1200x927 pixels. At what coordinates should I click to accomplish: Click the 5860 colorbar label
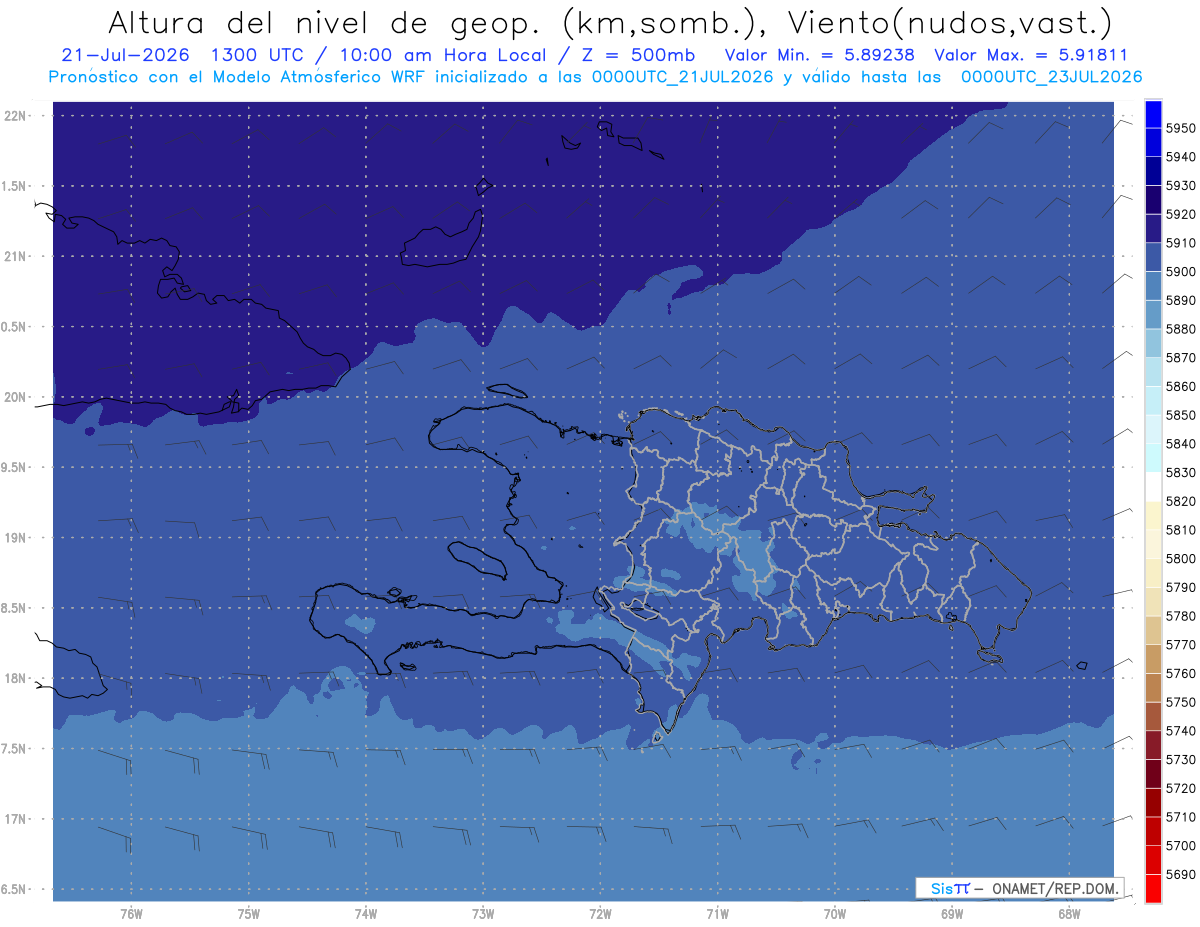[x=1181, y=386]
